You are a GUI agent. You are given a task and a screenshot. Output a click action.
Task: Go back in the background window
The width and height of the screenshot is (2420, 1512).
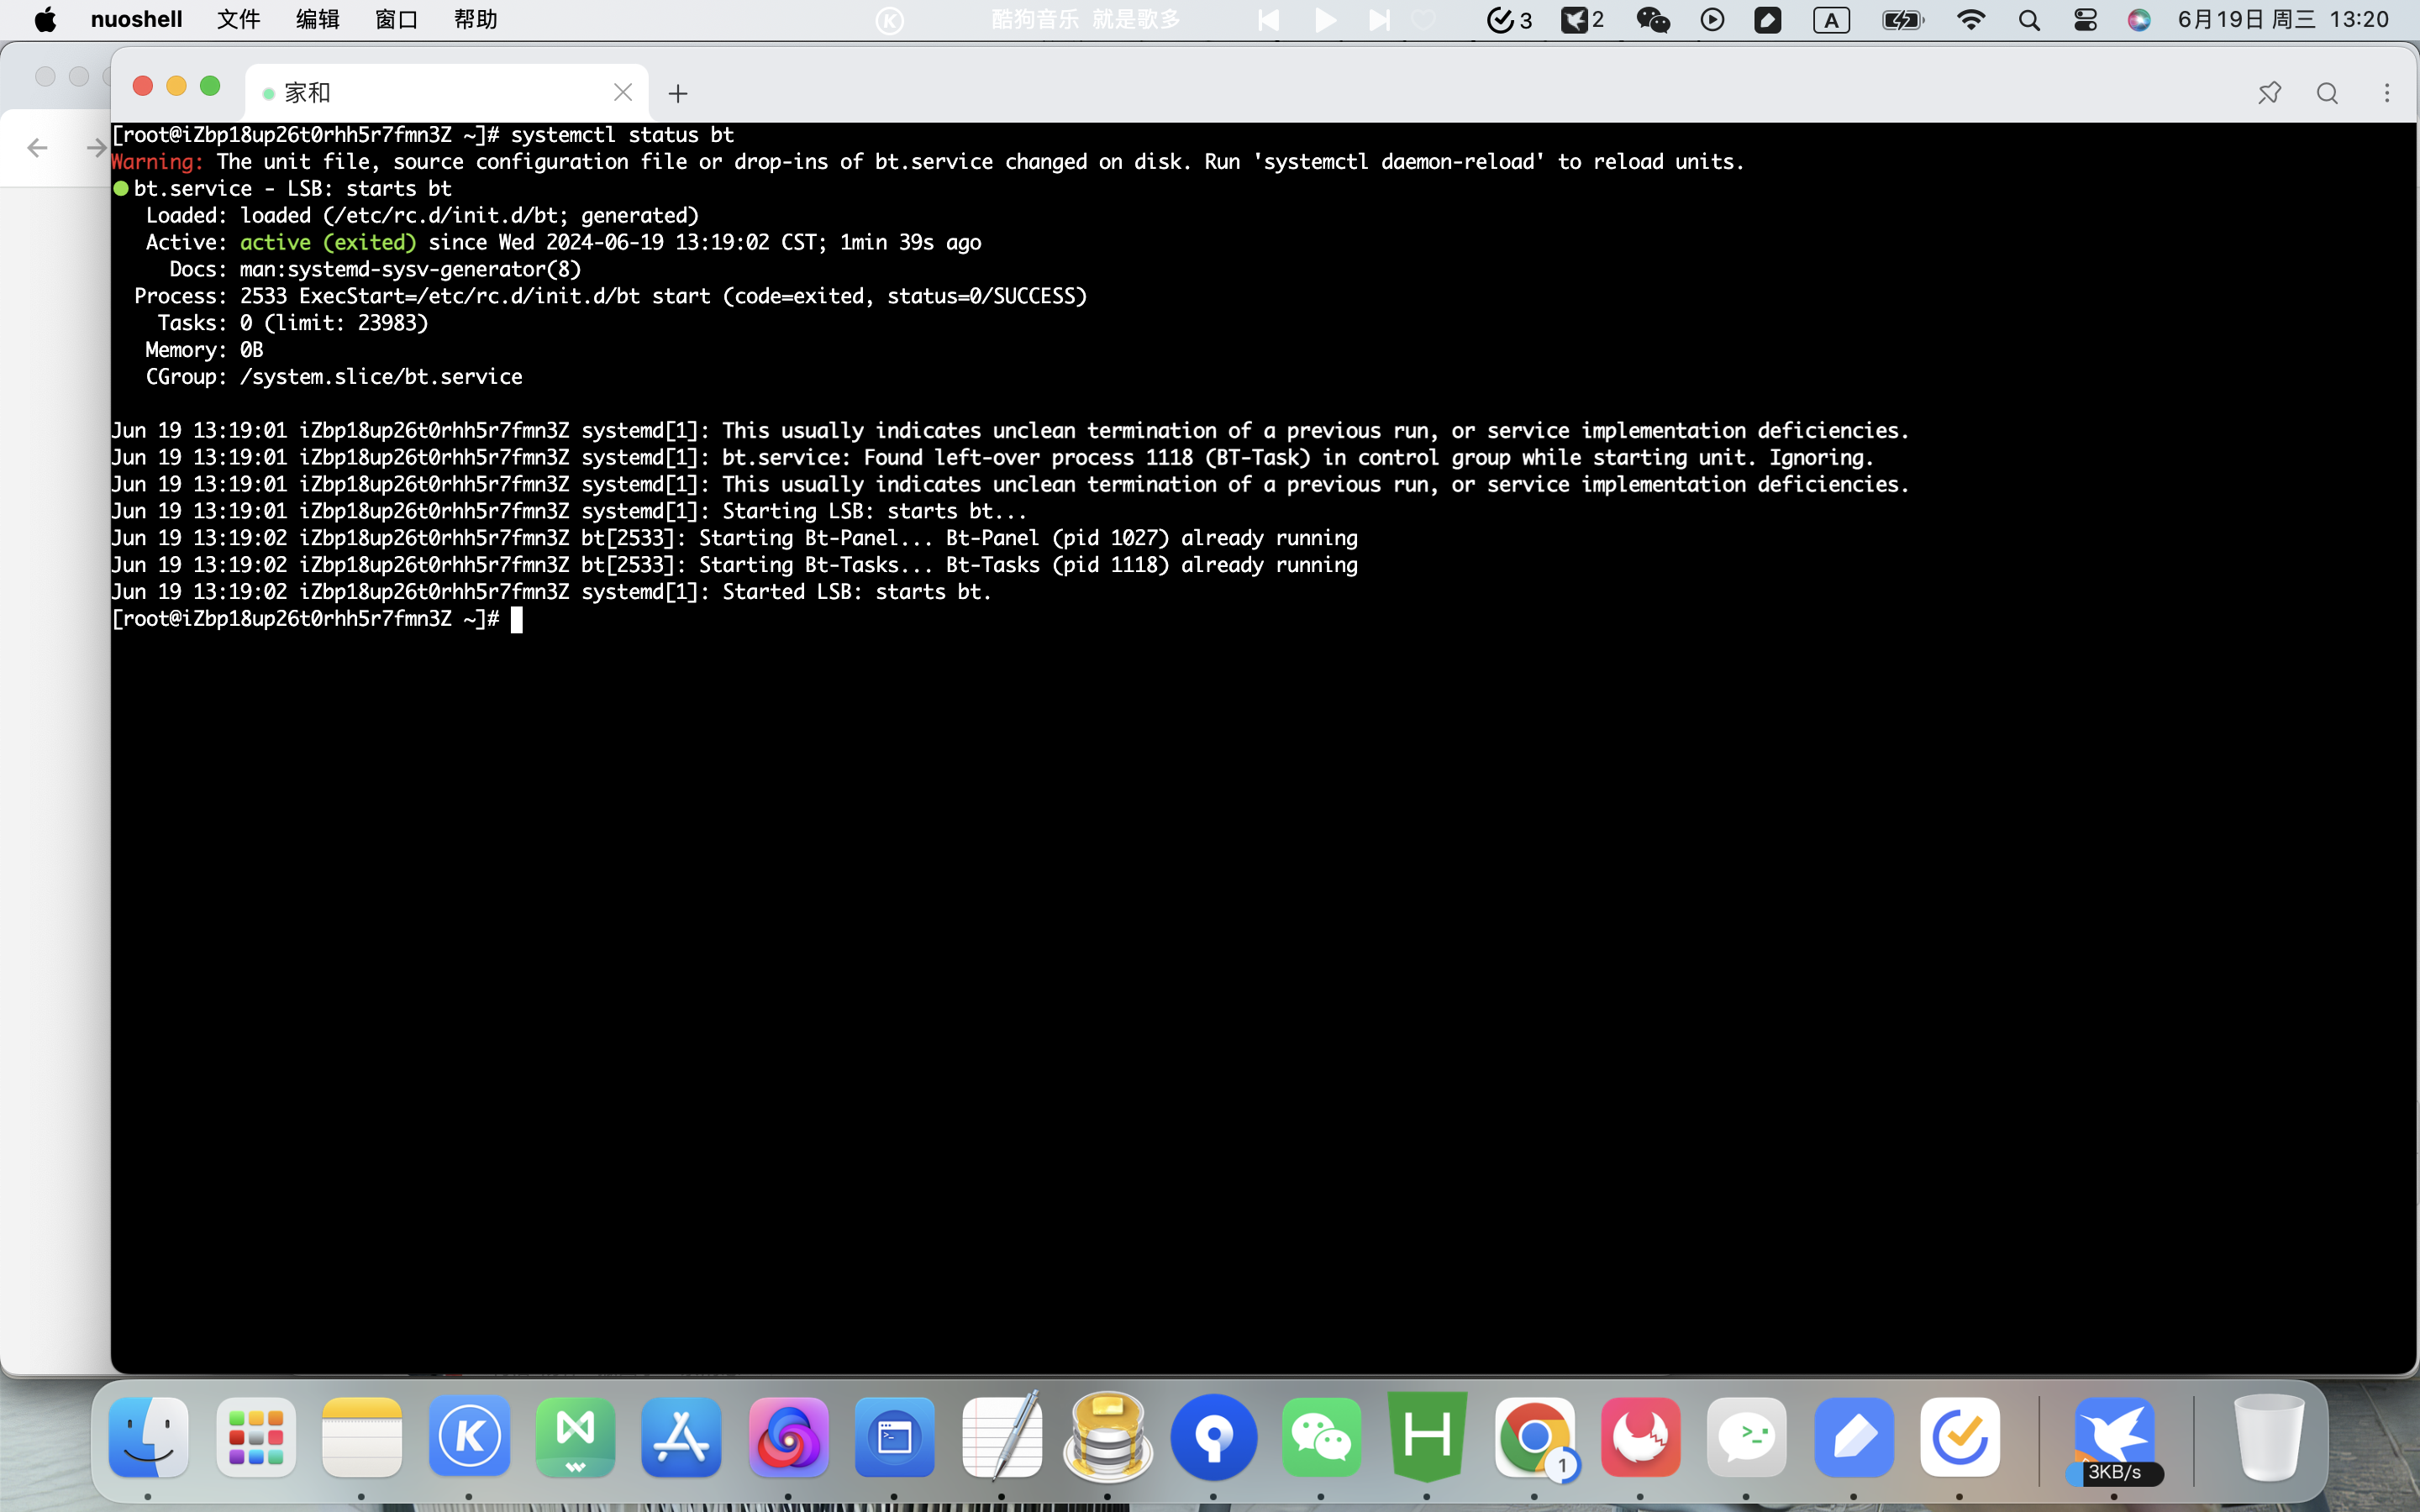coord(37,148)
